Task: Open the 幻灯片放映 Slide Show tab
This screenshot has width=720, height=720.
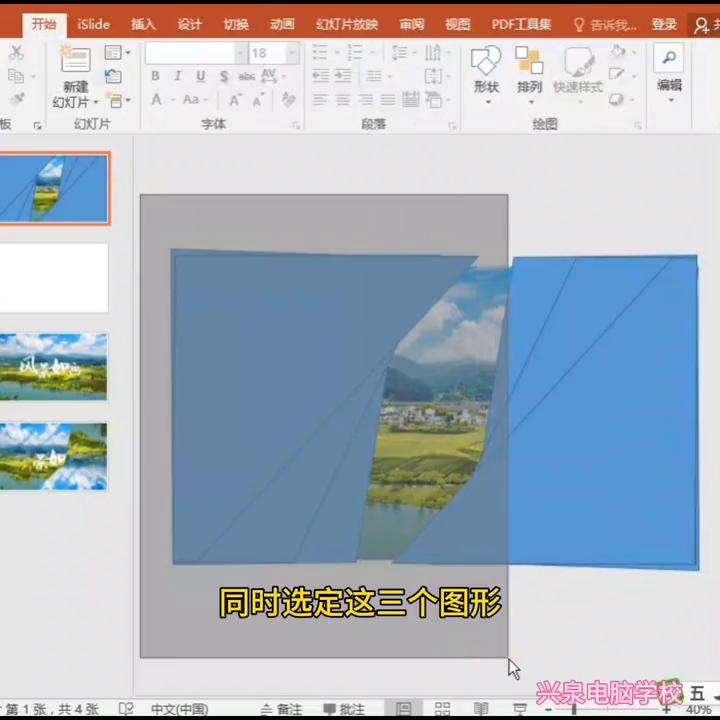Action: [x=347, y=24]
